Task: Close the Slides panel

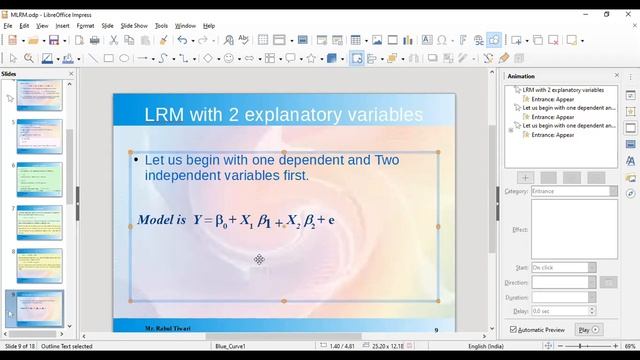Action: pos(71,74)
